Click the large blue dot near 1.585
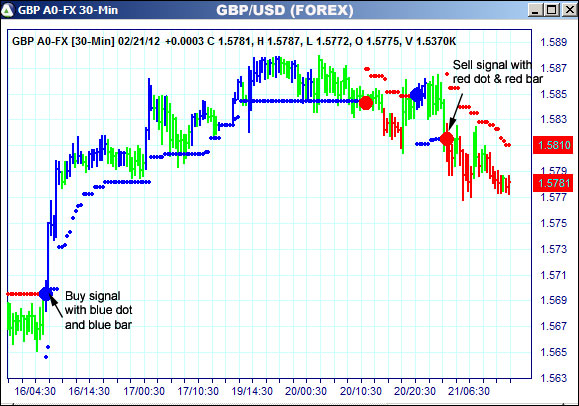 pos(417,95)
